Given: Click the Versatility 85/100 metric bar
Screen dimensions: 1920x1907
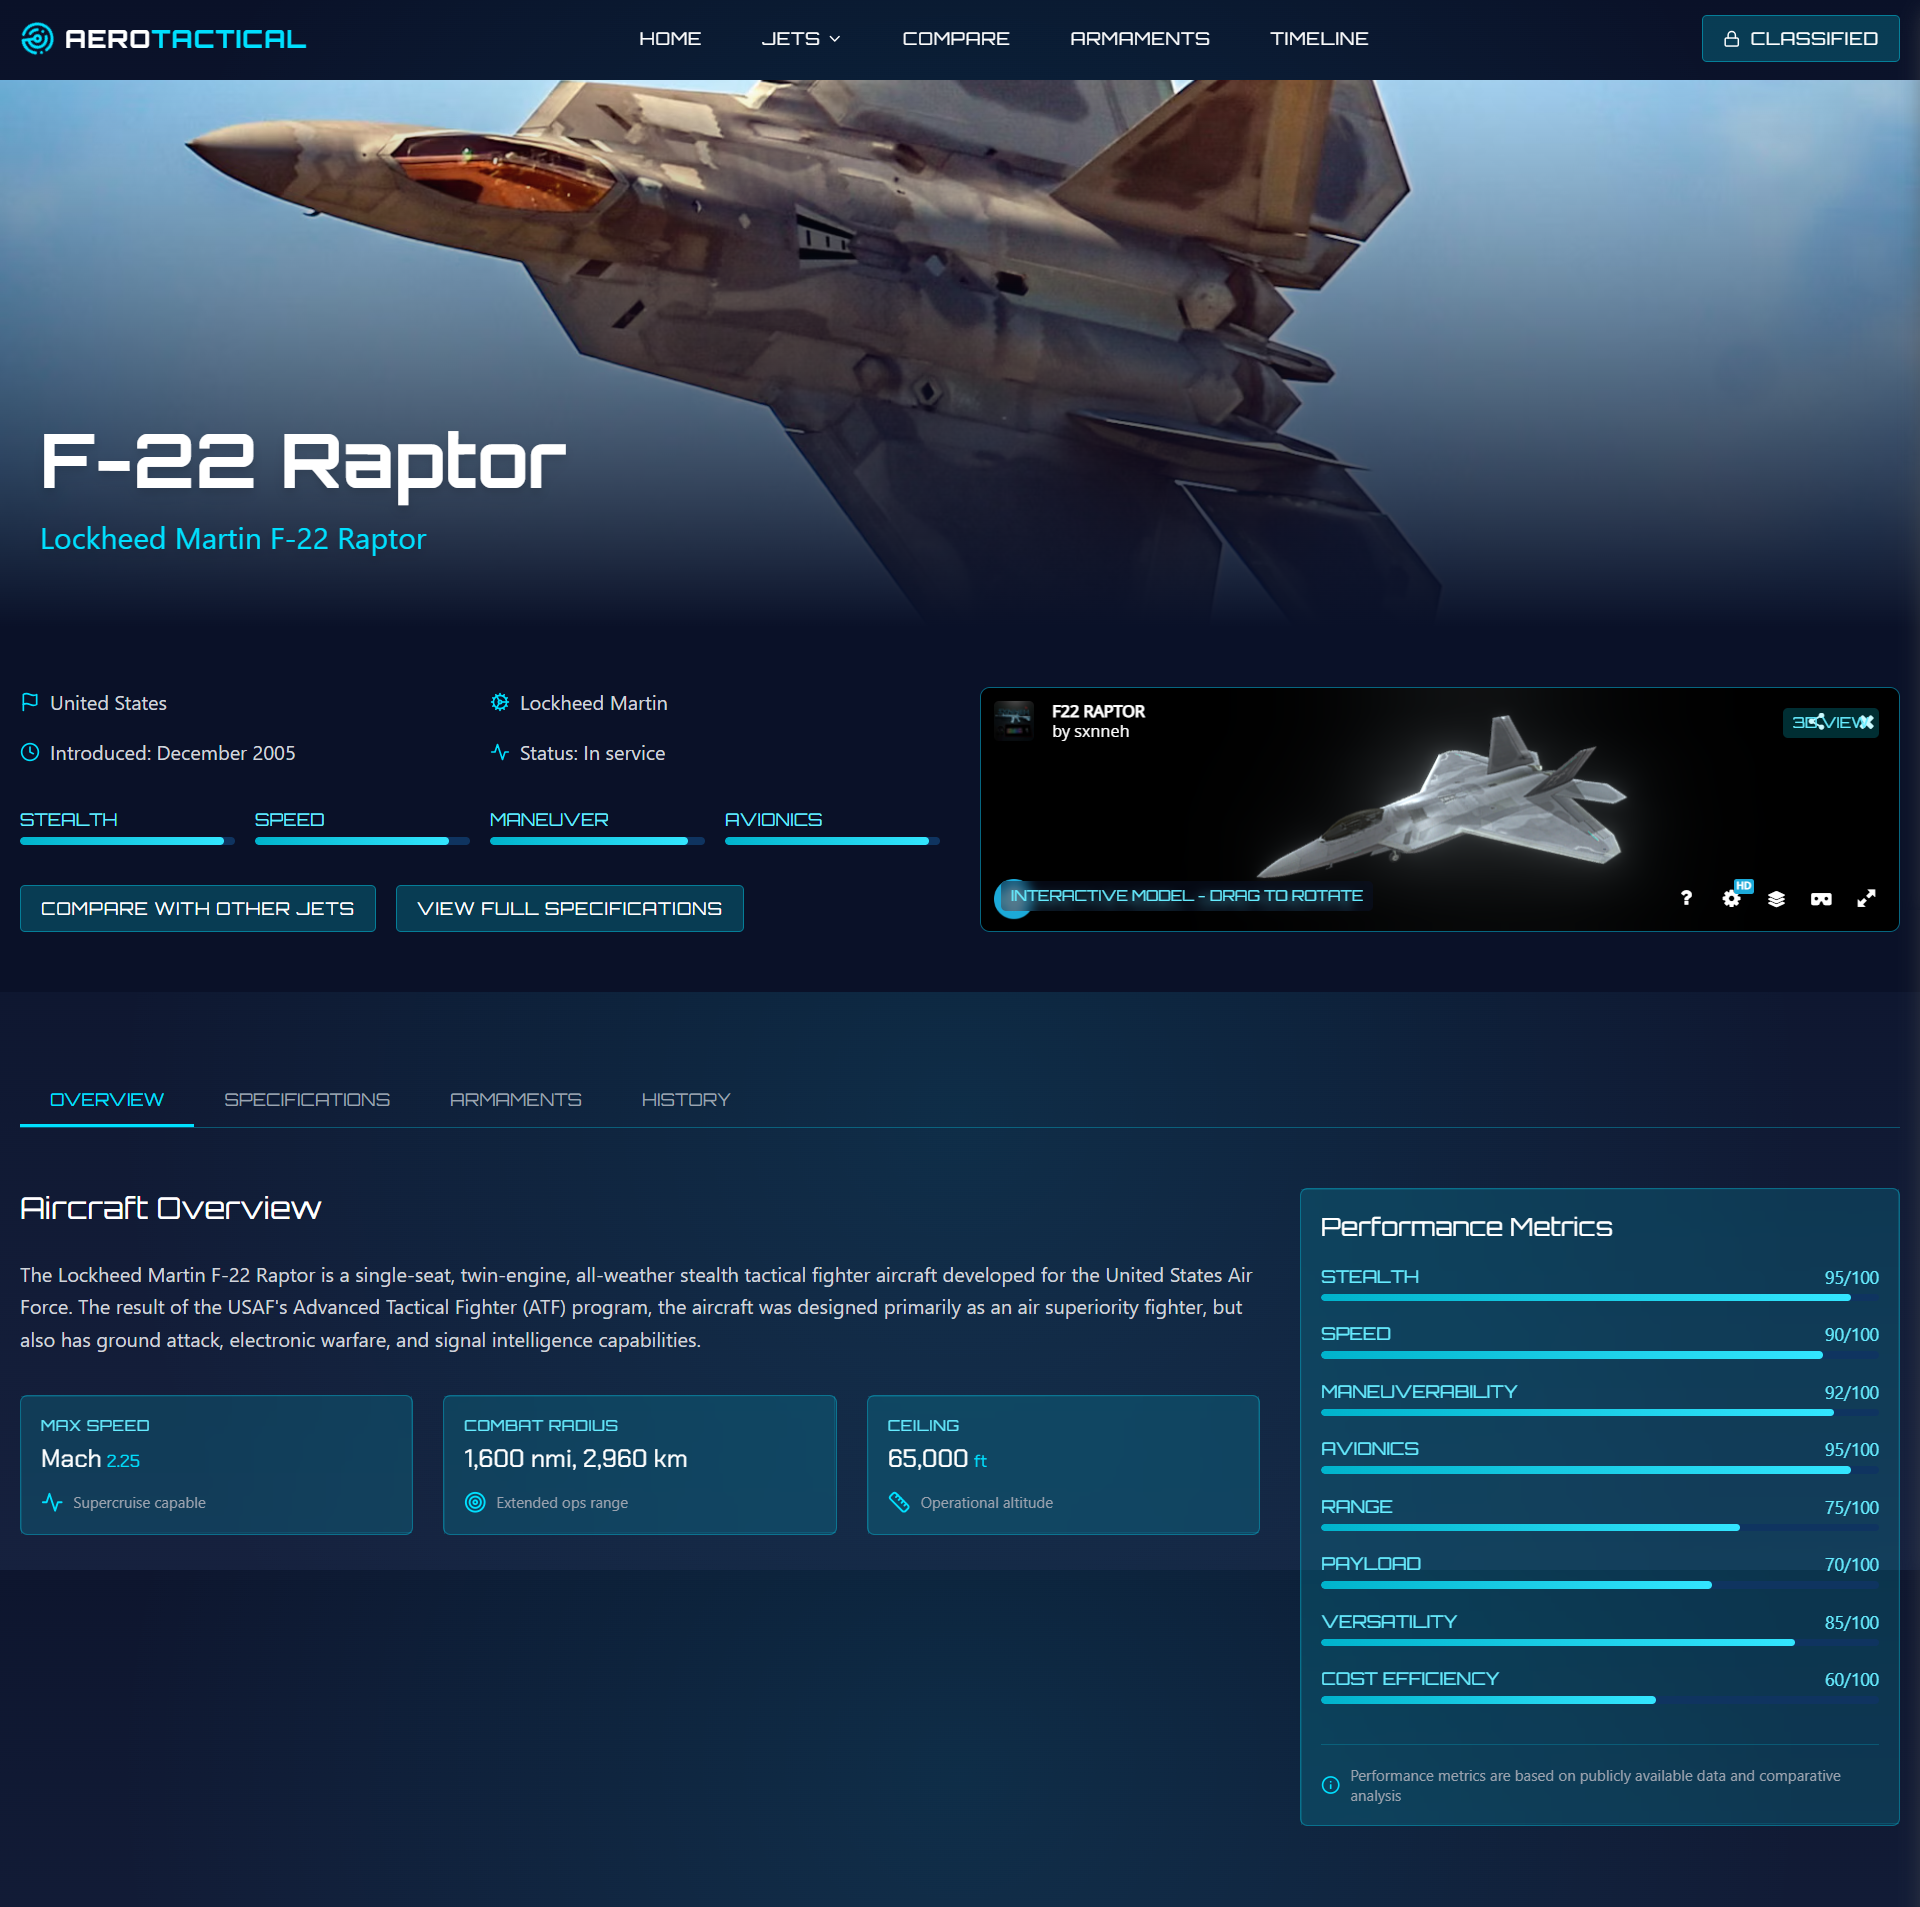Looking at the screenshot, I should point(1599,1642).
